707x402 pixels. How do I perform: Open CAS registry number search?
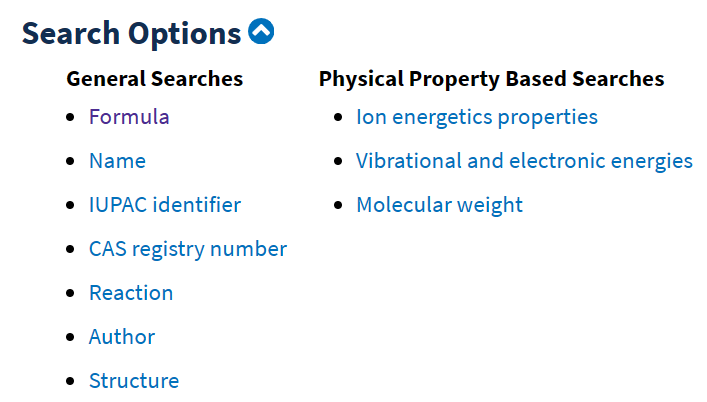click(x=188, y=249)
